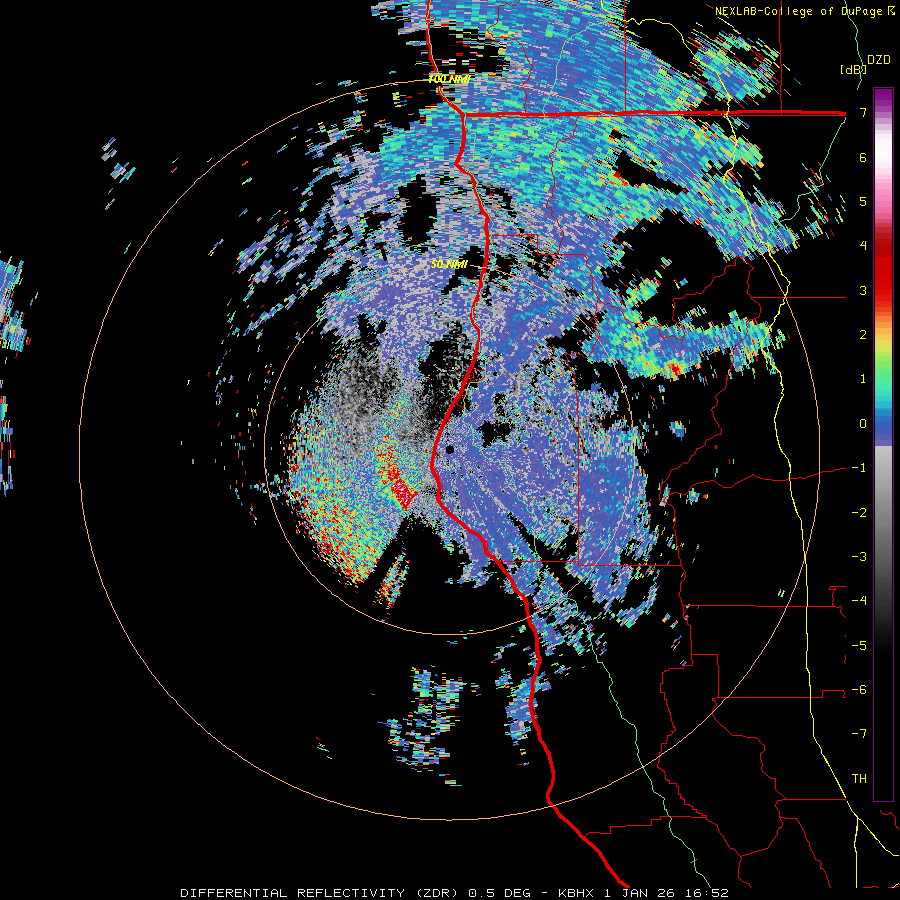900x900 pixels.
Task: Click the 2 value on the scale
Action: 863,335
